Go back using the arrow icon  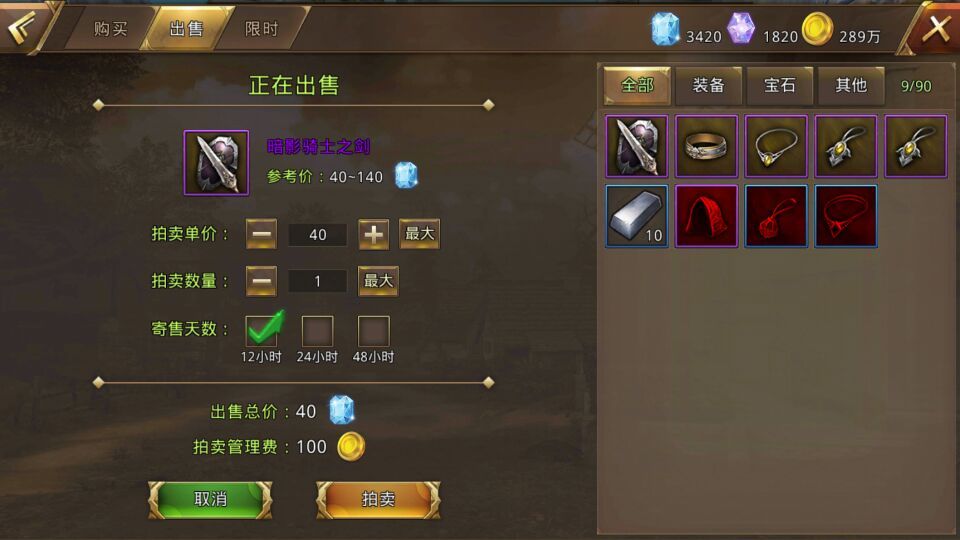click(21, 26)
